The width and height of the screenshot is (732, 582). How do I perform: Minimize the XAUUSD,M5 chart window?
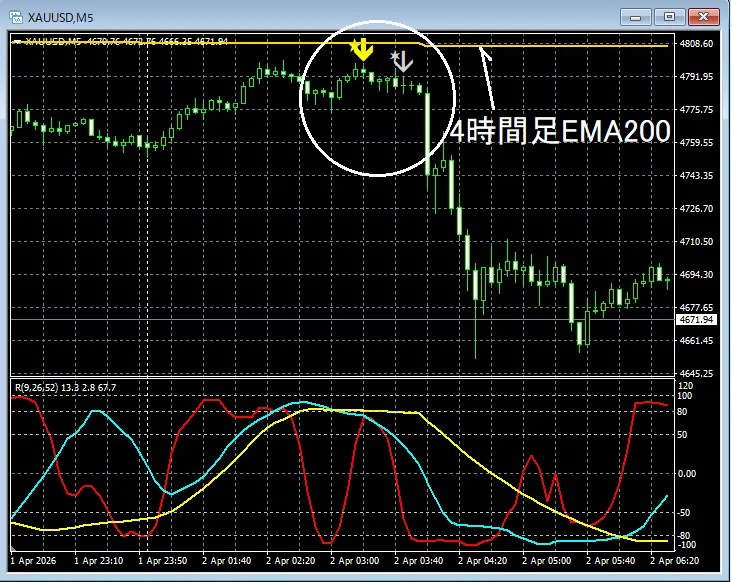click(x=635, y=17)
